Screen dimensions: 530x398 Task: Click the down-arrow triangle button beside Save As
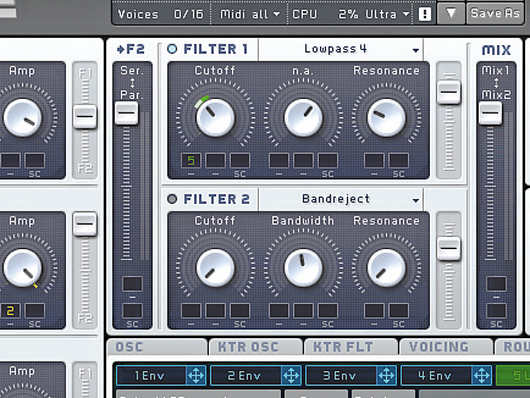451,13
